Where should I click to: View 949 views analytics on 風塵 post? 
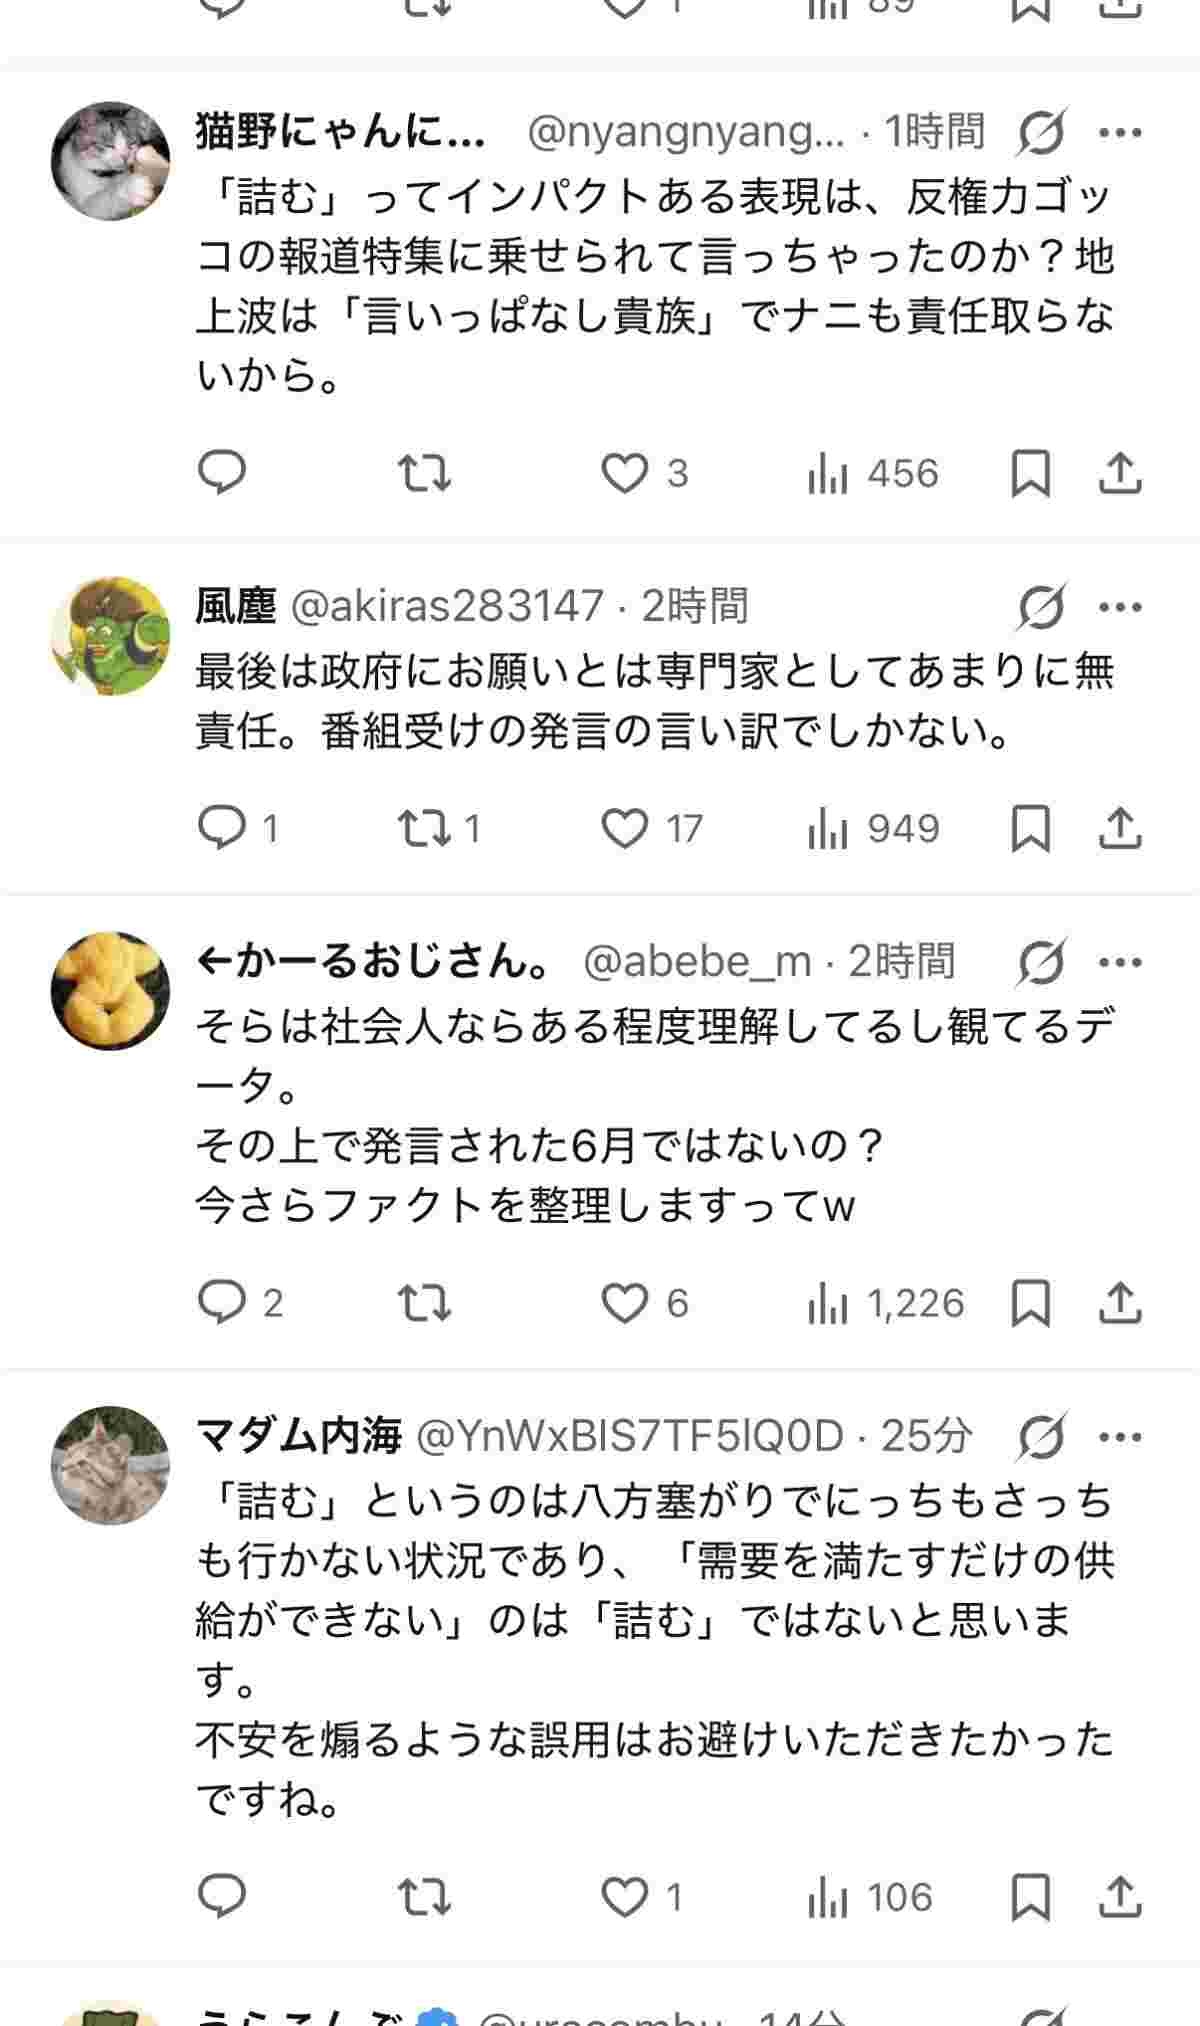pos(873,829)
